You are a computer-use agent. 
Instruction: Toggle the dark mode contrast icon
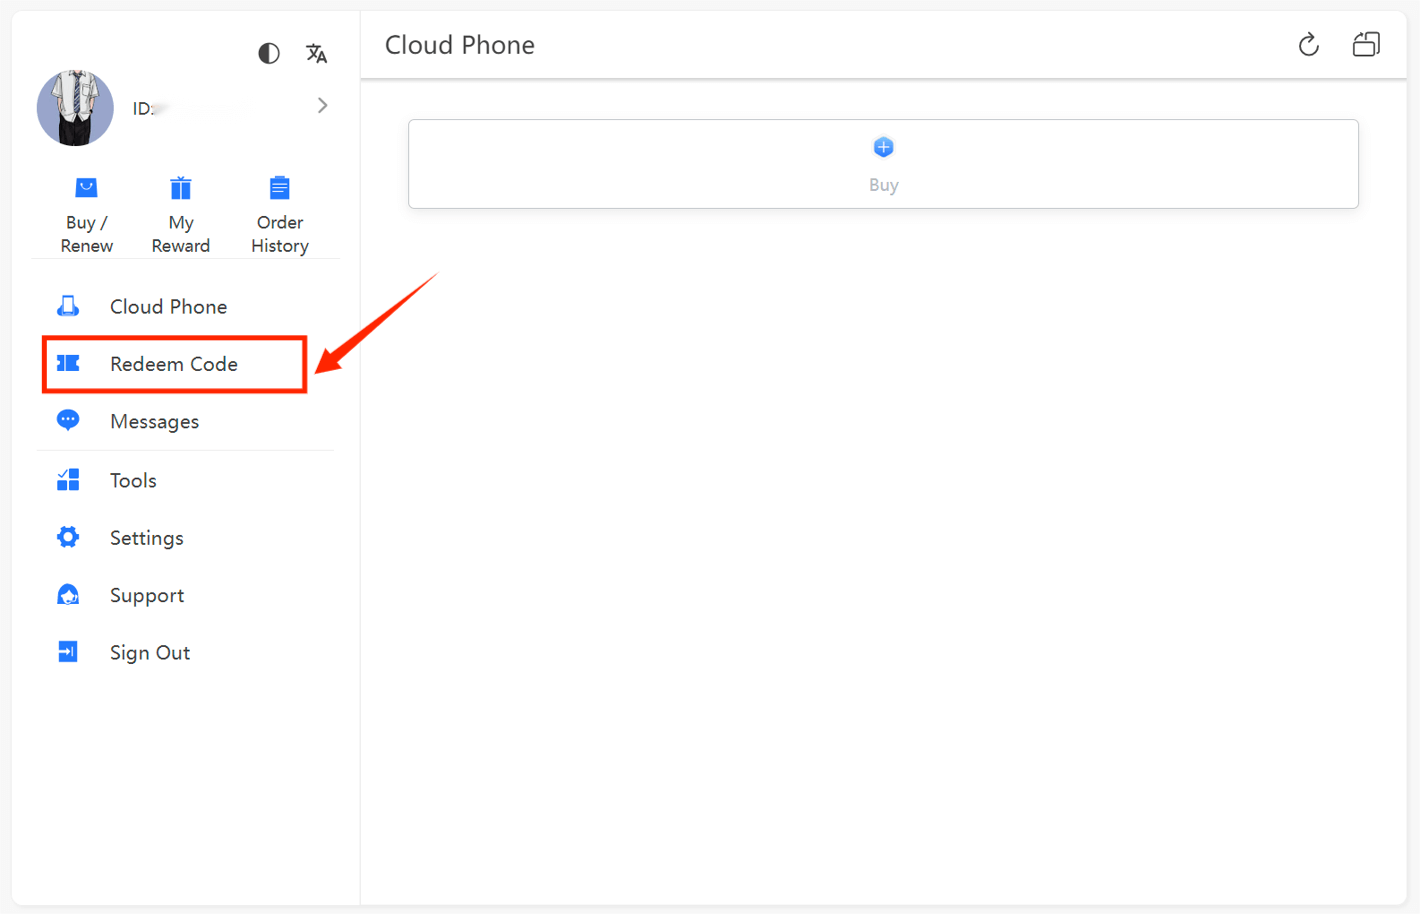[268, 53]
